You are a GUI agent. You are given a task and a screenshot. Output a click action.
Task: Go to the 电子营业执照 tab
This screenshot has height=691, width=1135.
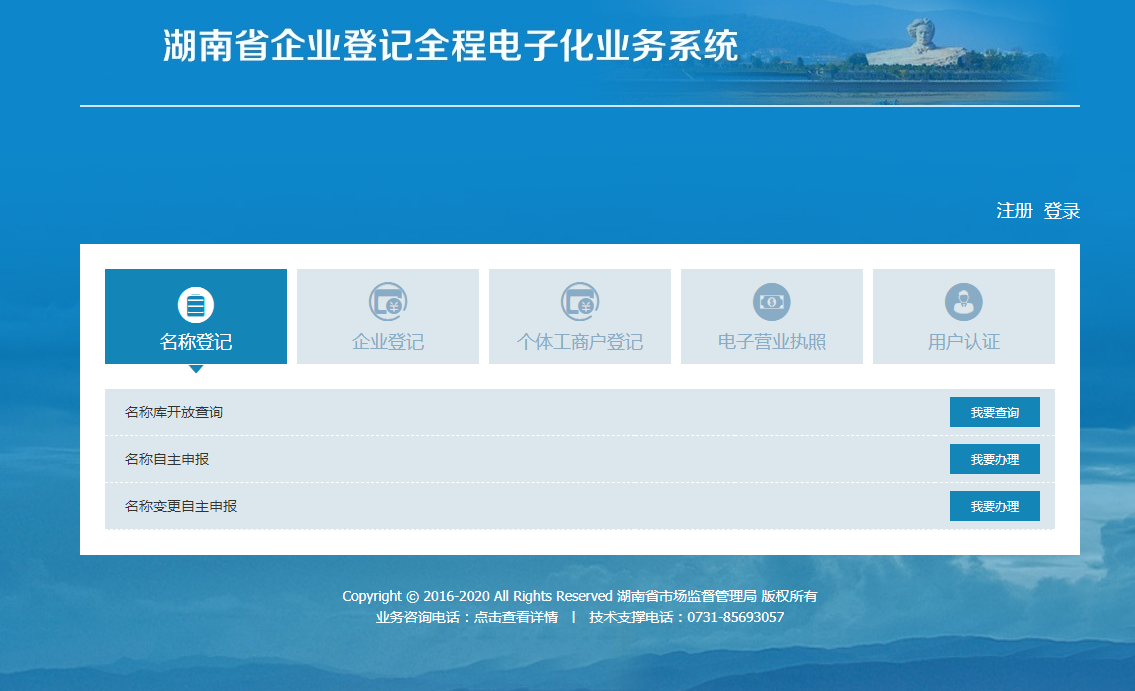point(772,316)
